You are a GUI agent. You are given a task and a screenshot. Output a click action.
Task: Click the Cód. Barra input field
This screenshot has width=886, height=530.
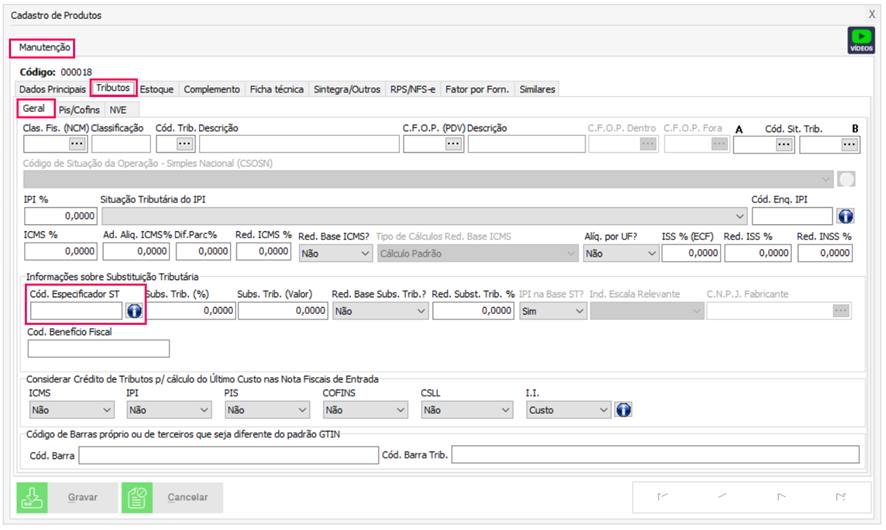pyautogui.click(x=228, y=456)
